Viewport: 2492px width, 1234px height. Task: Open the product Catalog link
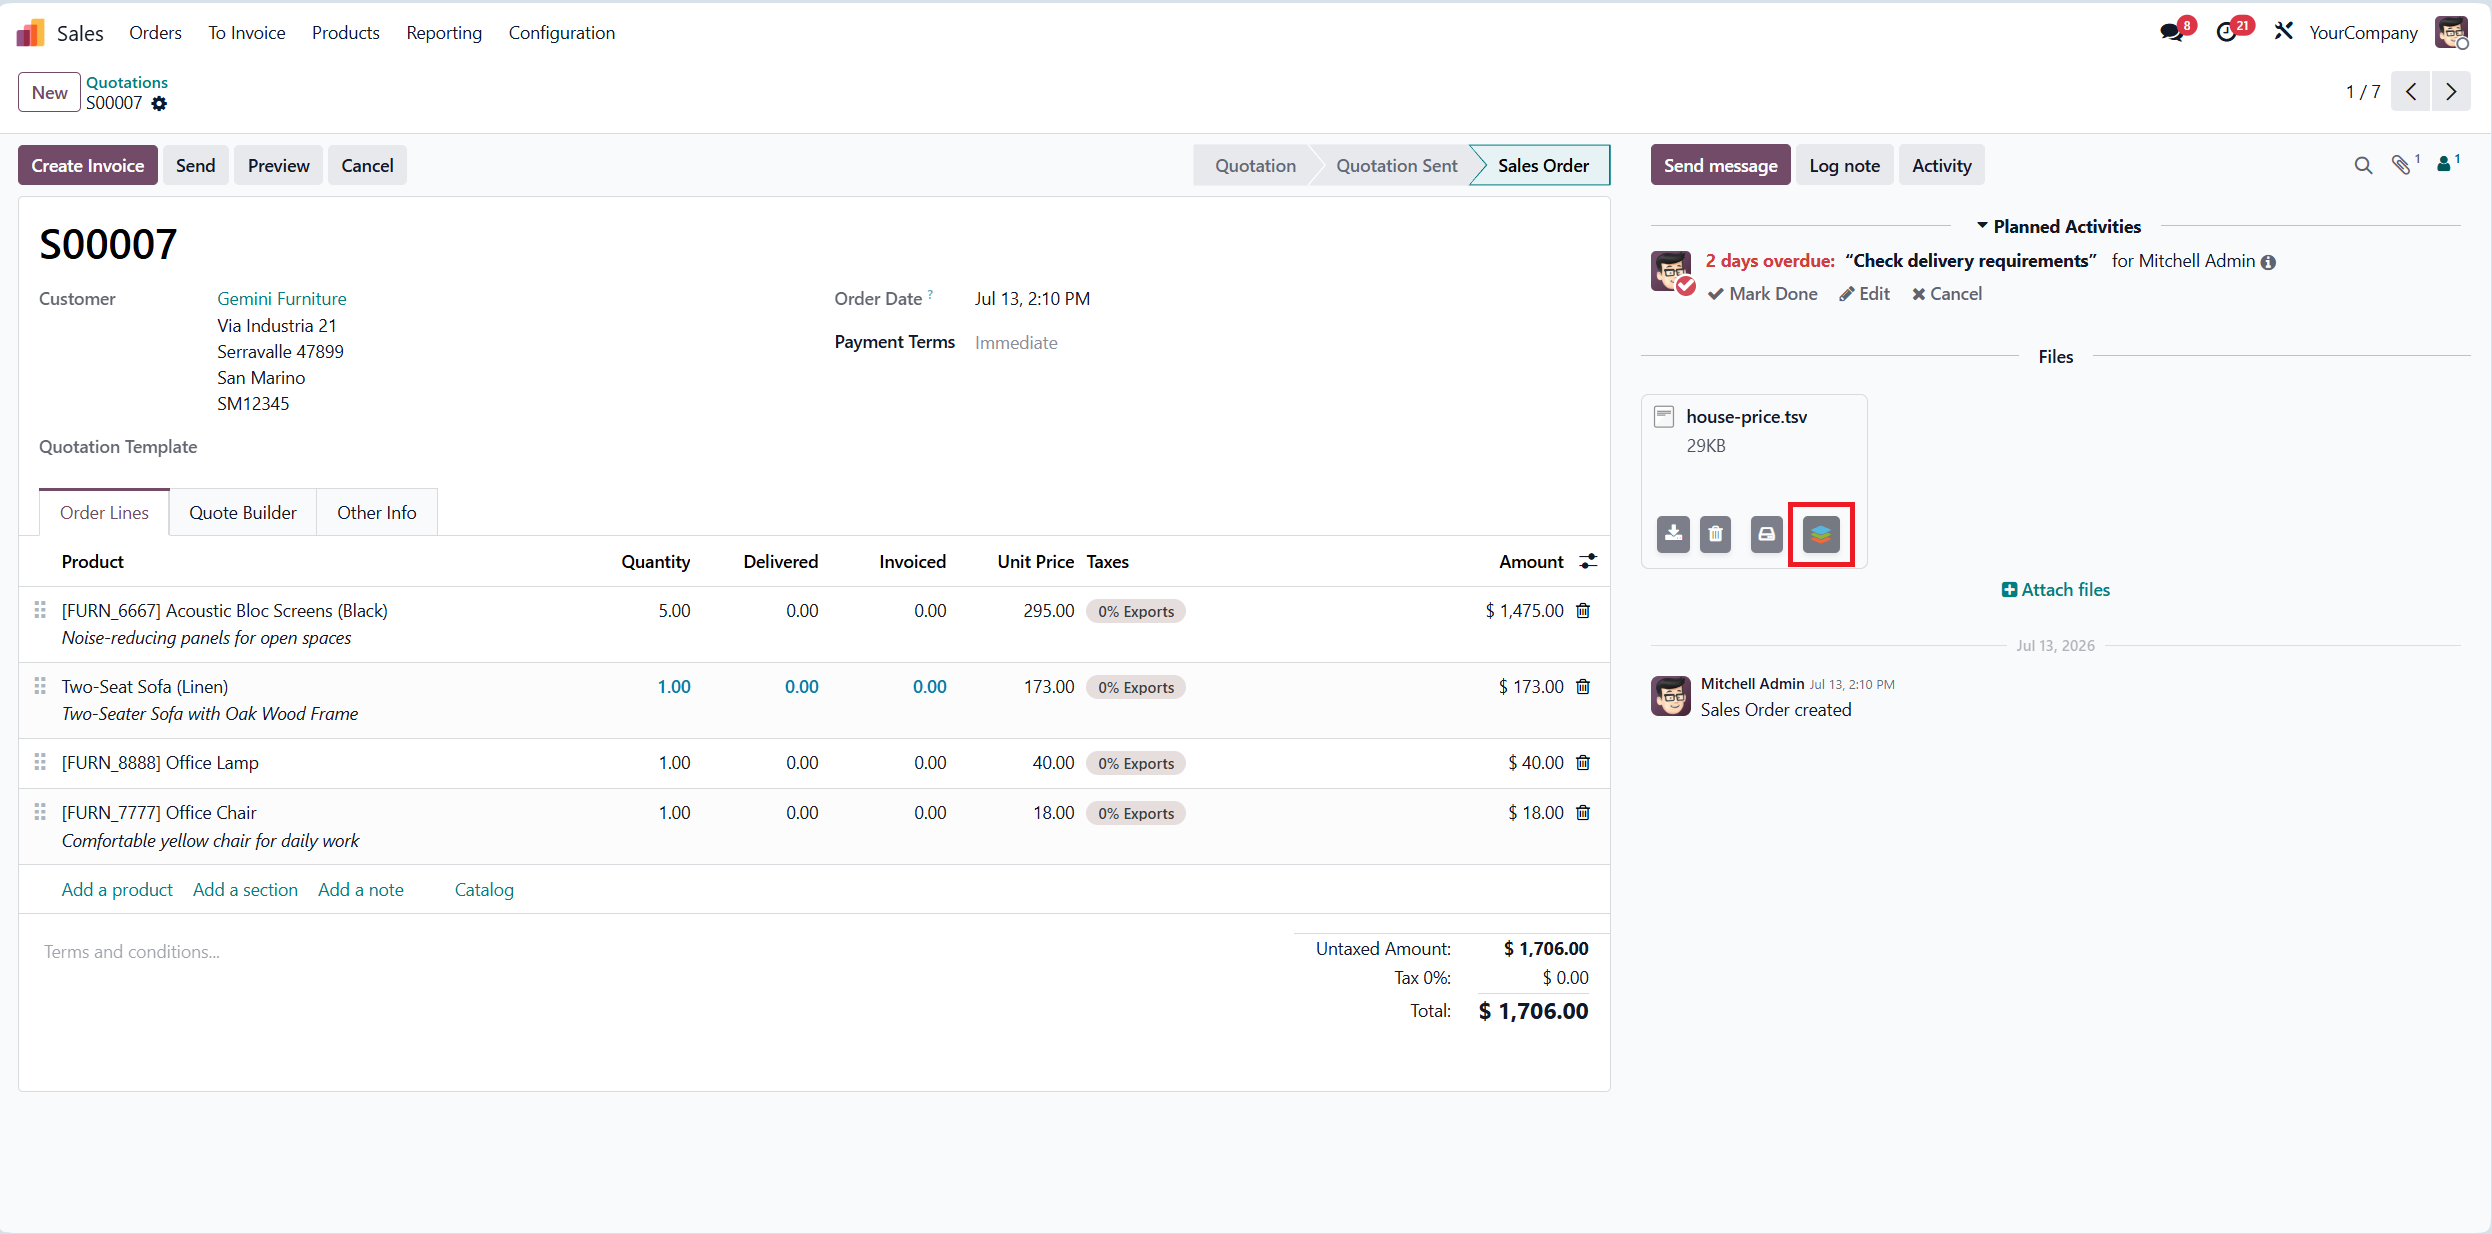click(x=484, y=890)
